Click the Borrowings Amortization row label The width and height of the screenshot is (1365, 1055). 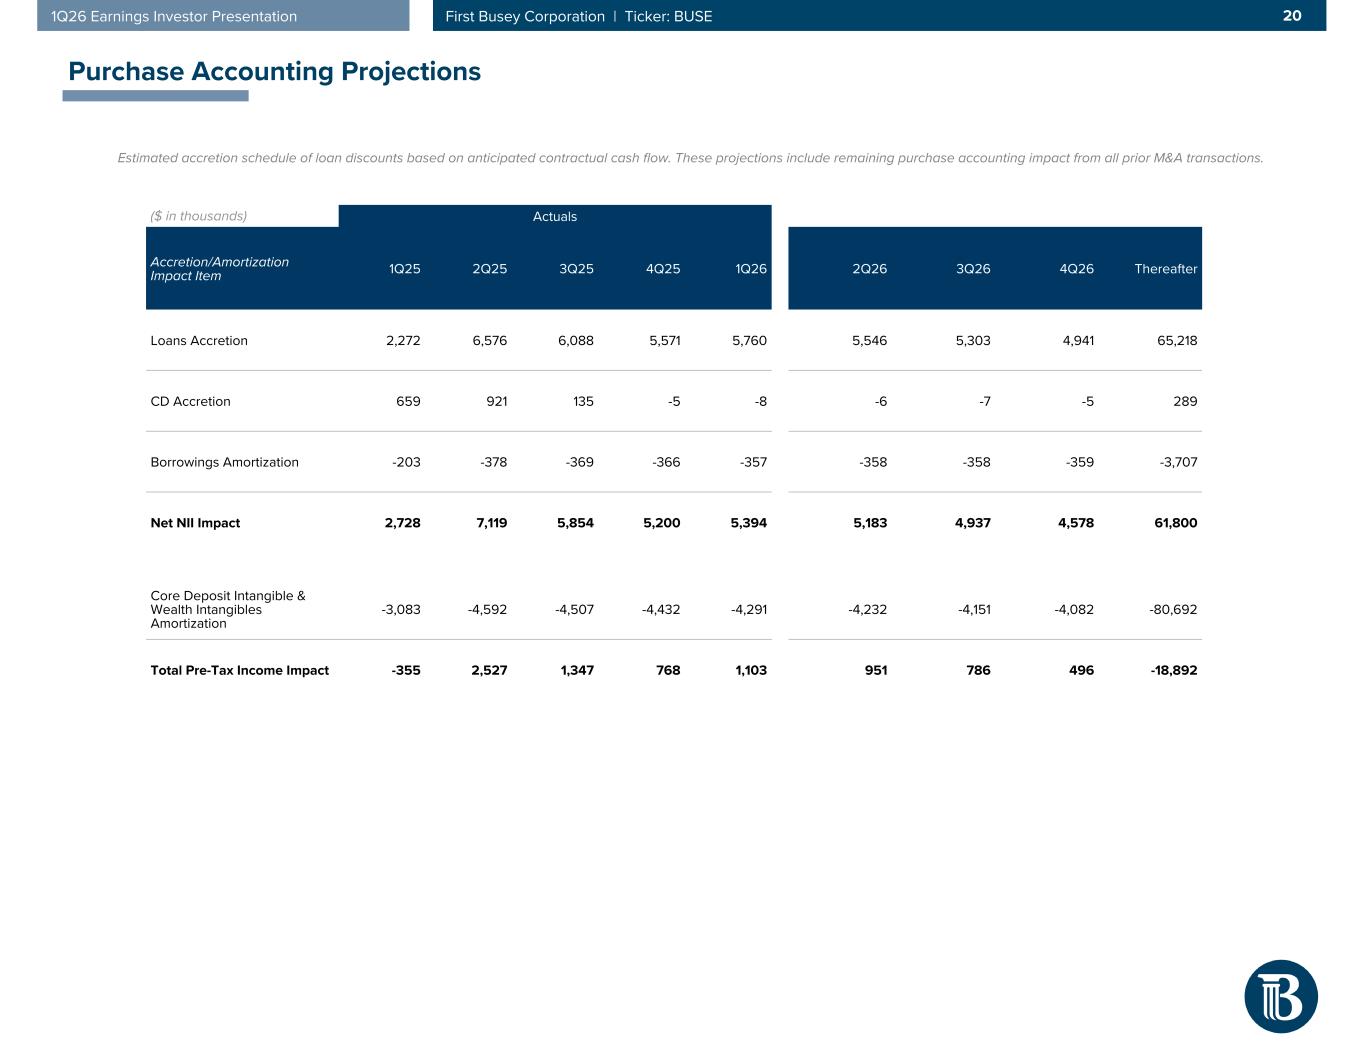pos(224,463)
